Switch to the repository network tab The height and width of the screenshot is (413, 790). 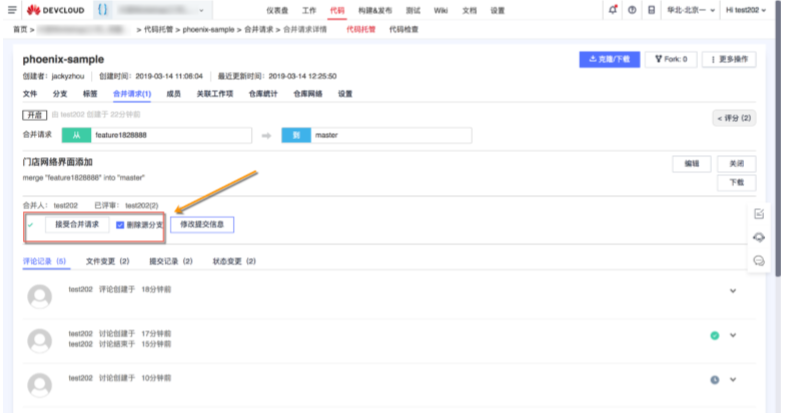(308, 94)
